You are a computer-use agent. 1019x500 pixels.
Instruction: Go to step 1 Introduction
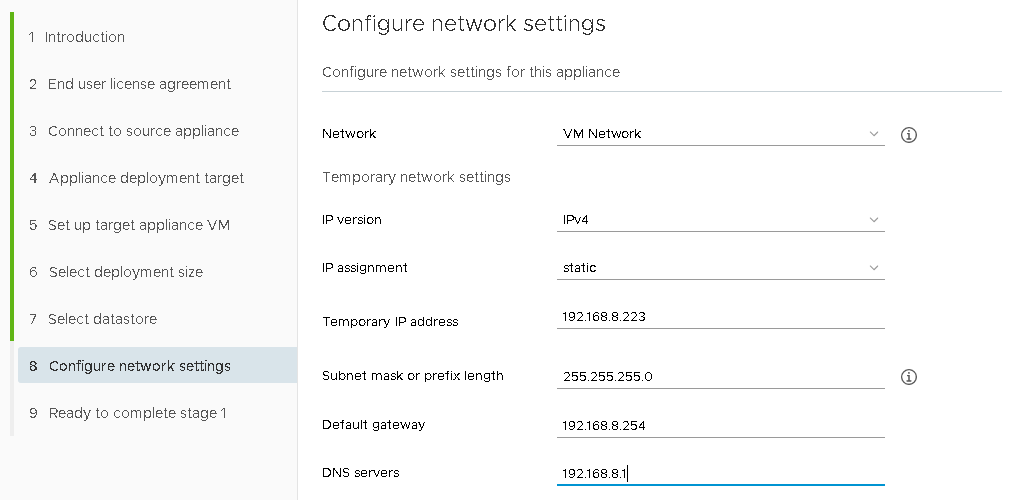85,37
